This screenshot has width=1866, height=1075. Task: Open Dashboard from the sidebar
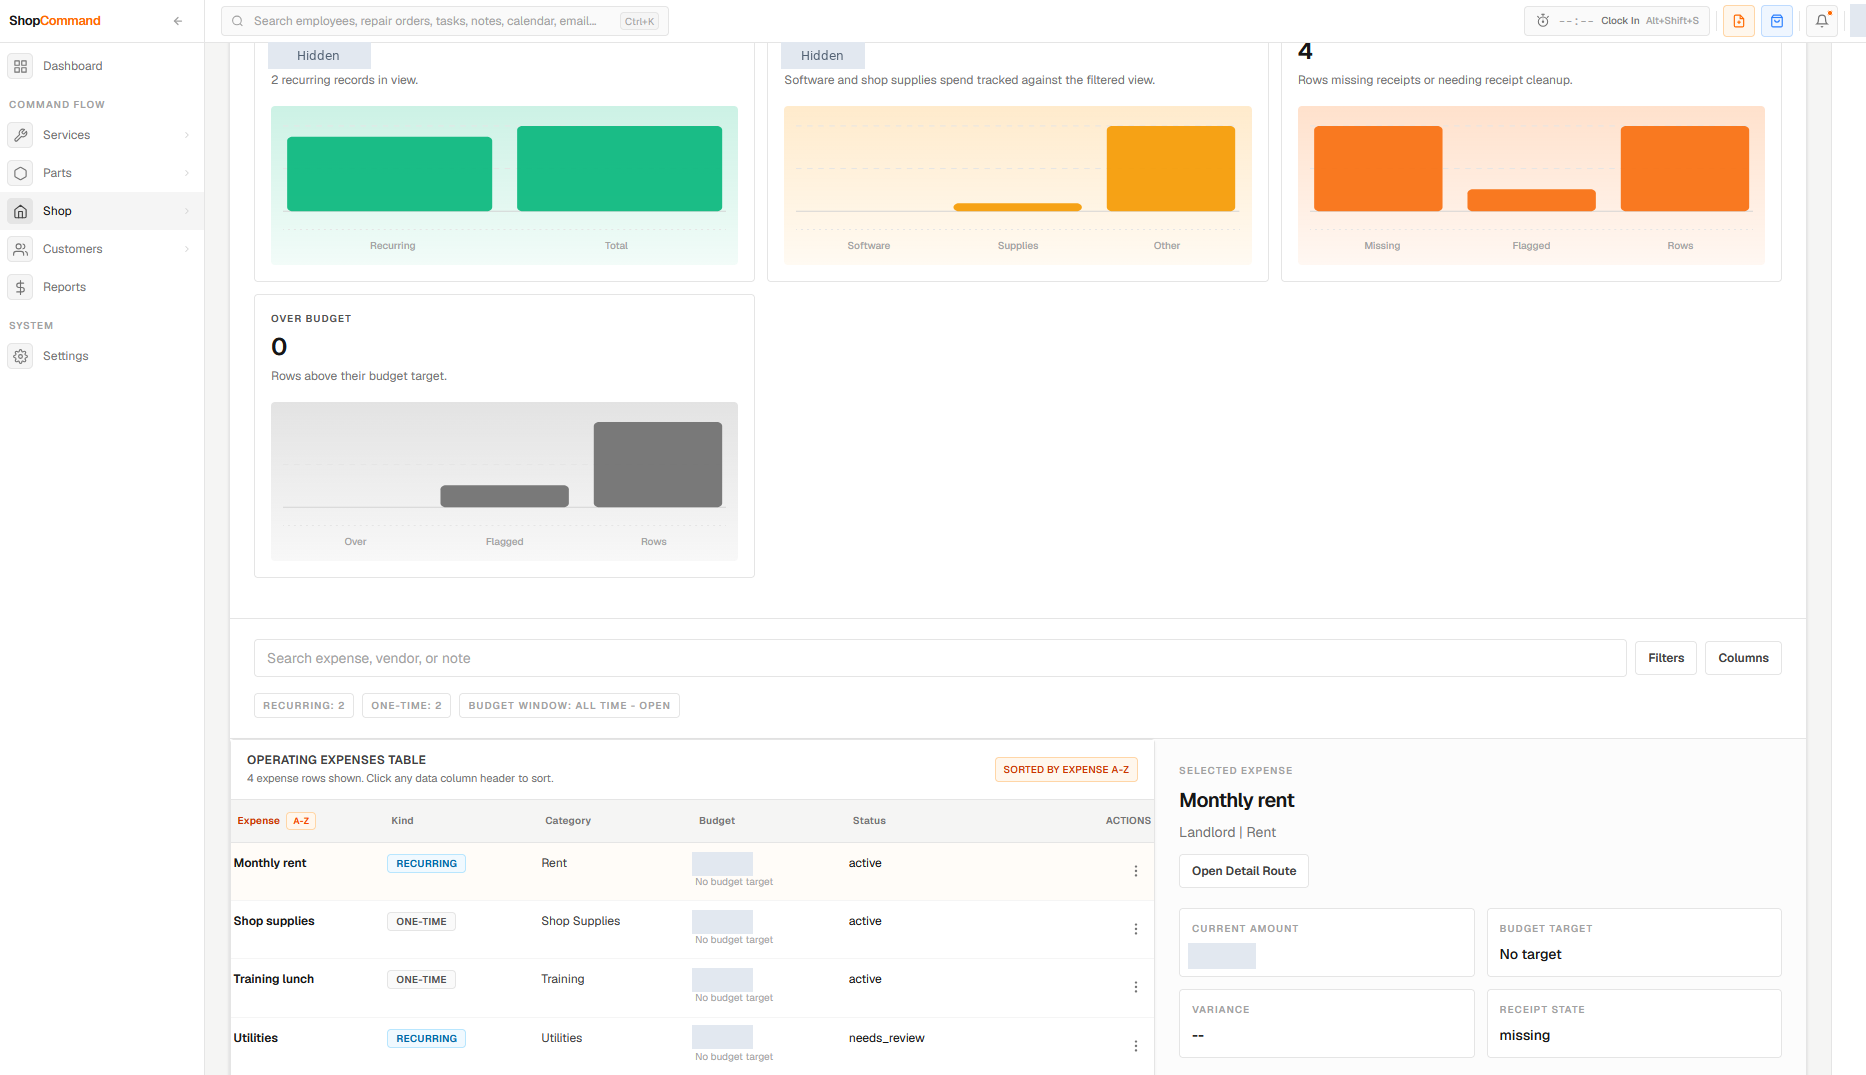pyautogui.click(x=102, y=66)
